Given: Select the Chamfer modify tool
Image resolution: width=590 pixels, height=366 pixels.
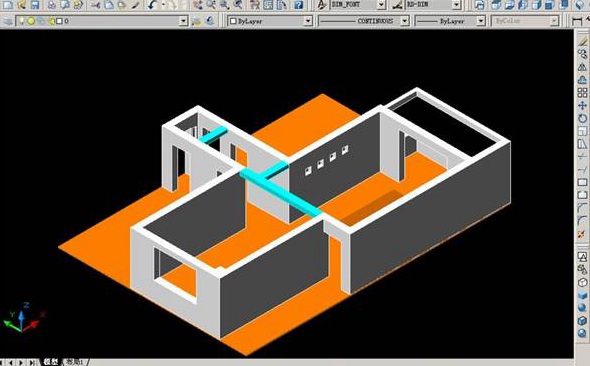Looking at the screenshot, I should pyautogui.click(x=582, y=208).
